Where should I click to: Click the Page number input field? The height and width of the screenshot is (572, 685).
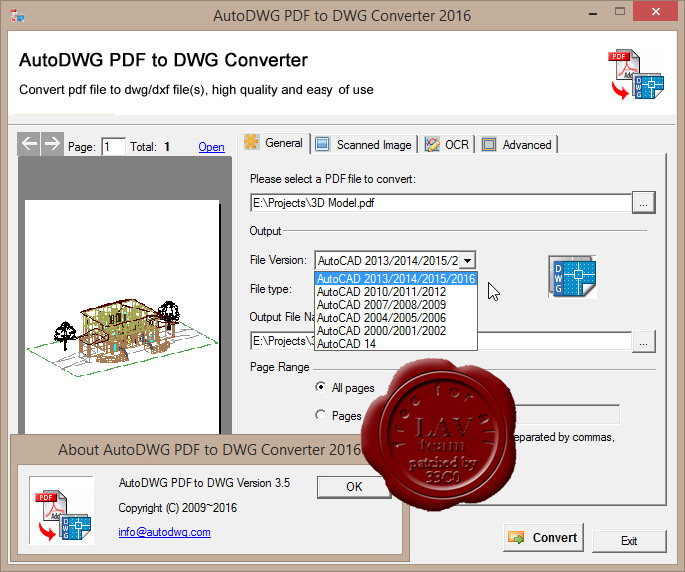(114, 147)
